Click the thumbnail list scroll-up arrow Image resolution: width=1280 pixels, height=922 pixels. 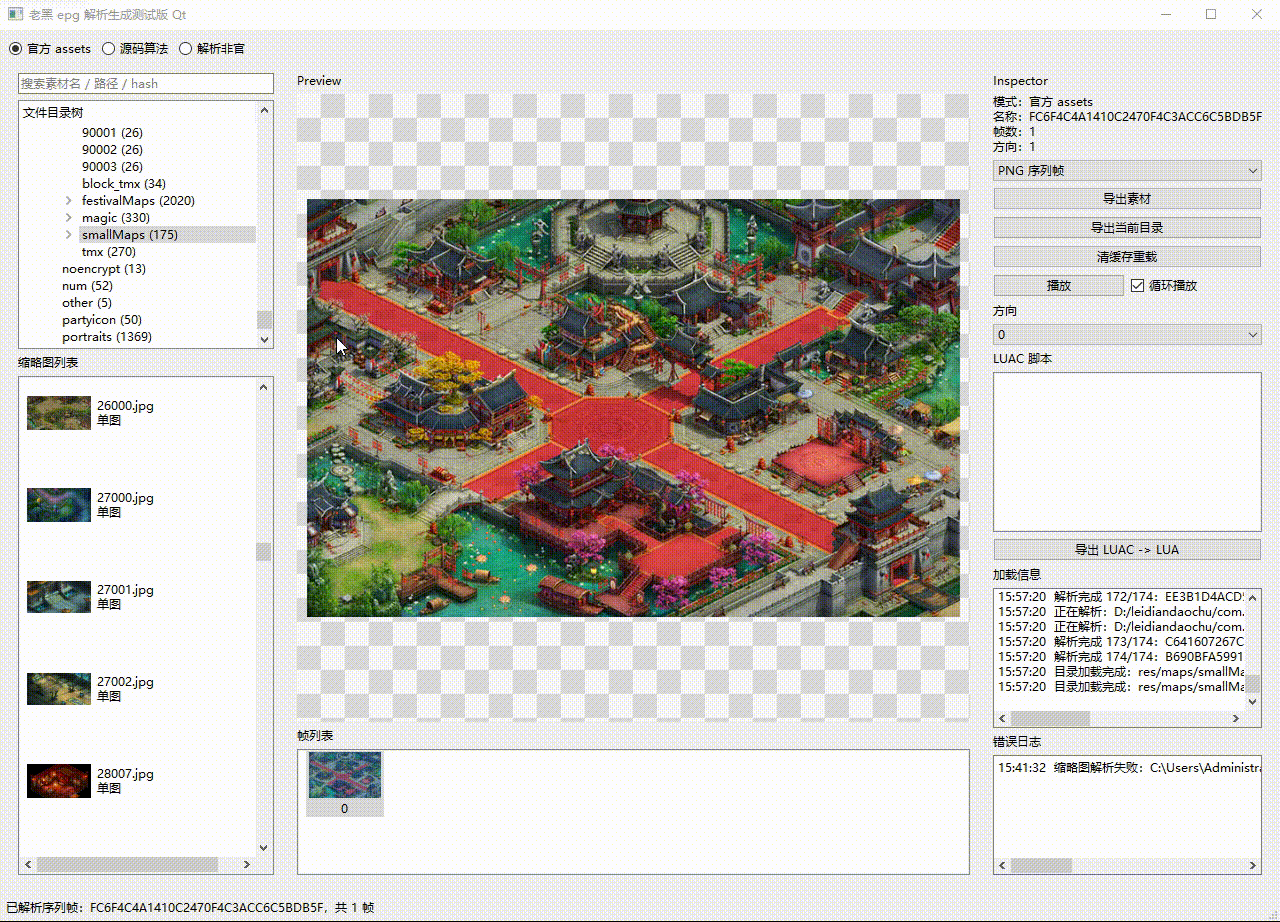(264, 387)
